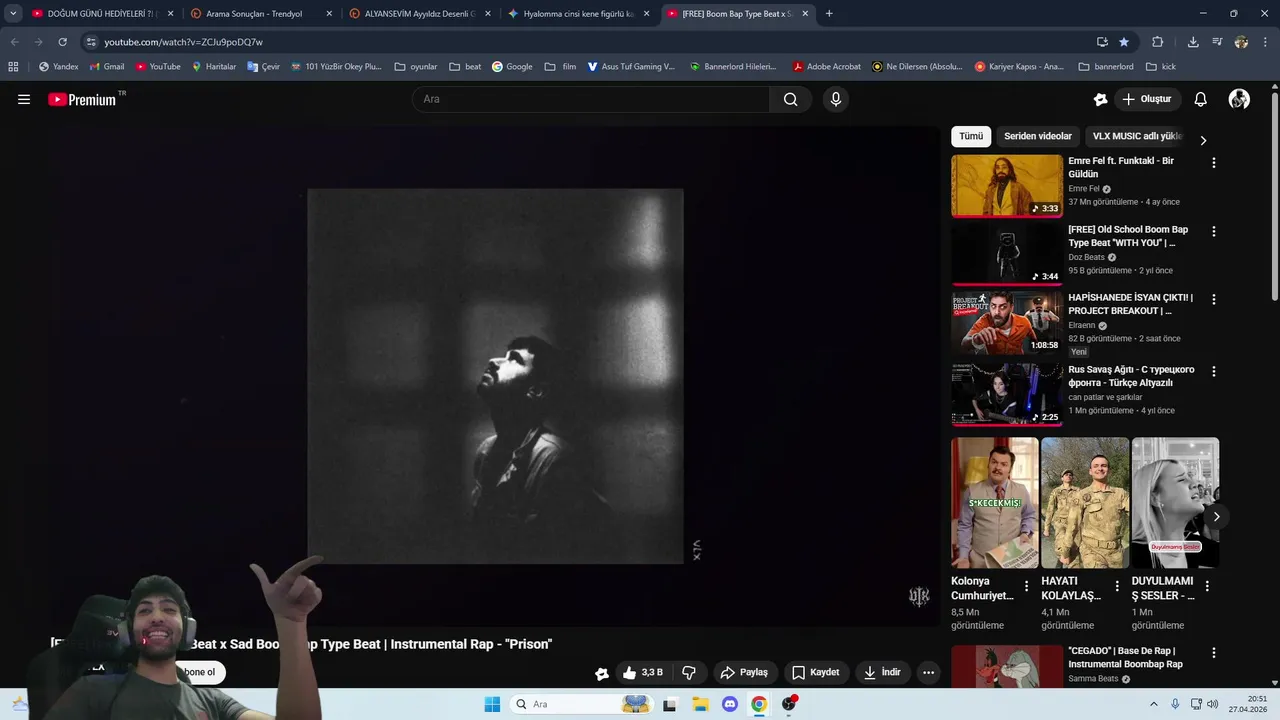The image size is (1280, 720).
Task: Open Chrome media control icon in toolbar
Action: coord(1217,42)
